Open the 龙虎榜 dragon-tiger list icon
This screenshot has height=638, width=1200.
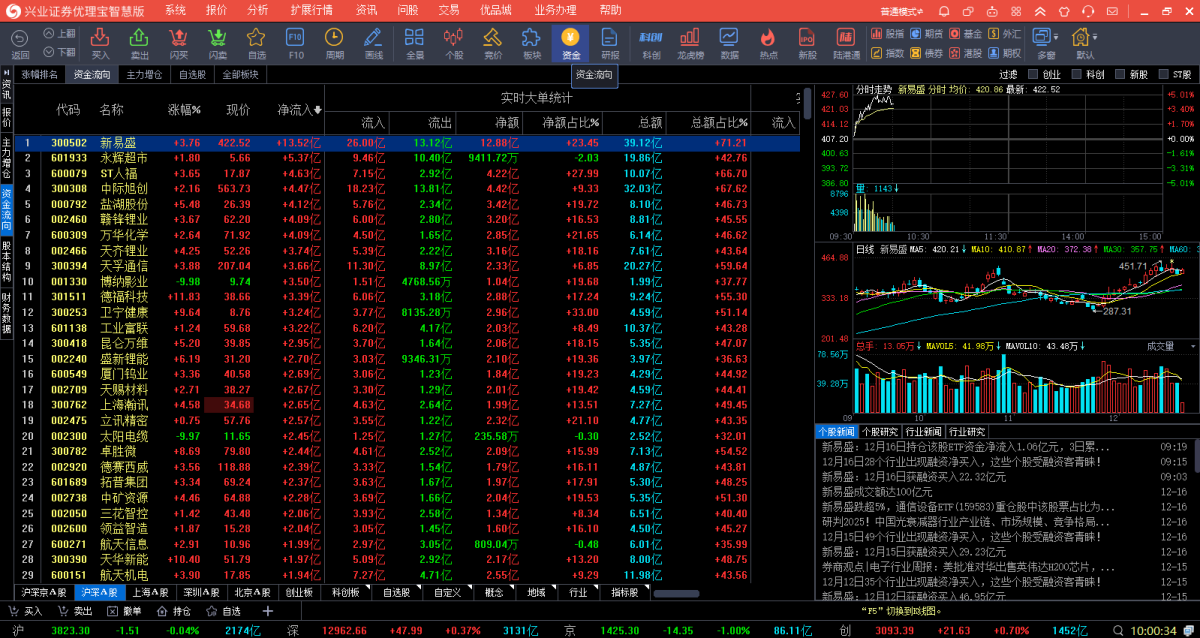pyautogui.click(x=690, y=43)
